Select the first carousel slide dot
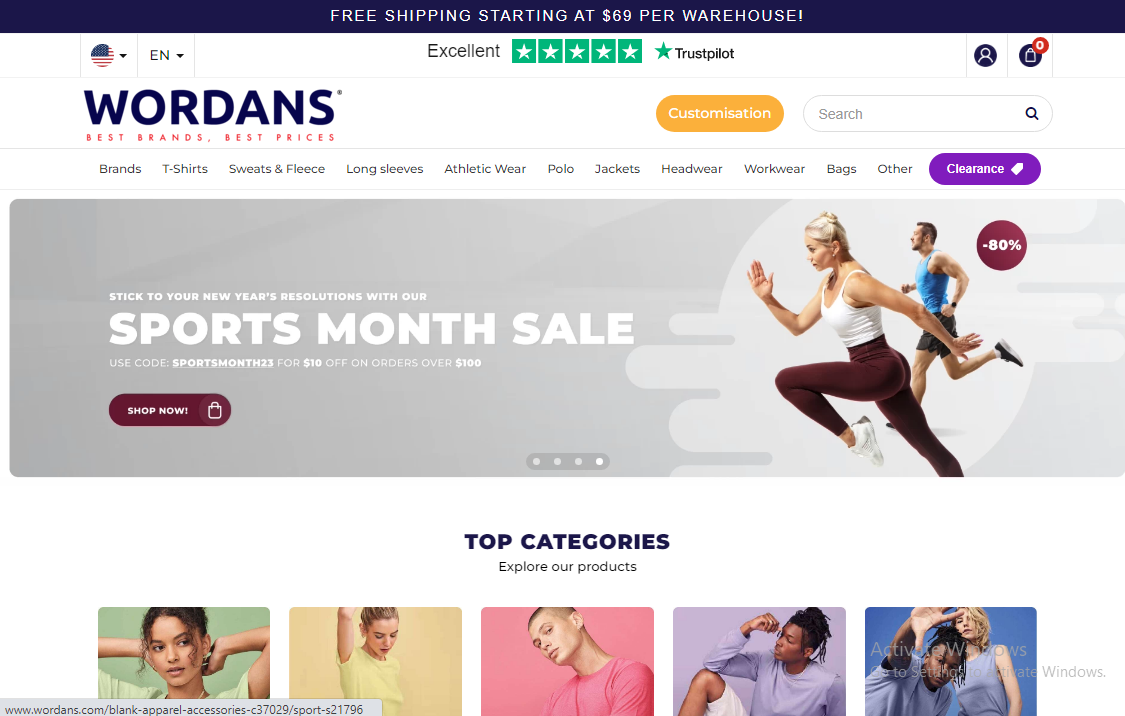This screenshot has width=1125, height=716. click(x=537, y=461)
